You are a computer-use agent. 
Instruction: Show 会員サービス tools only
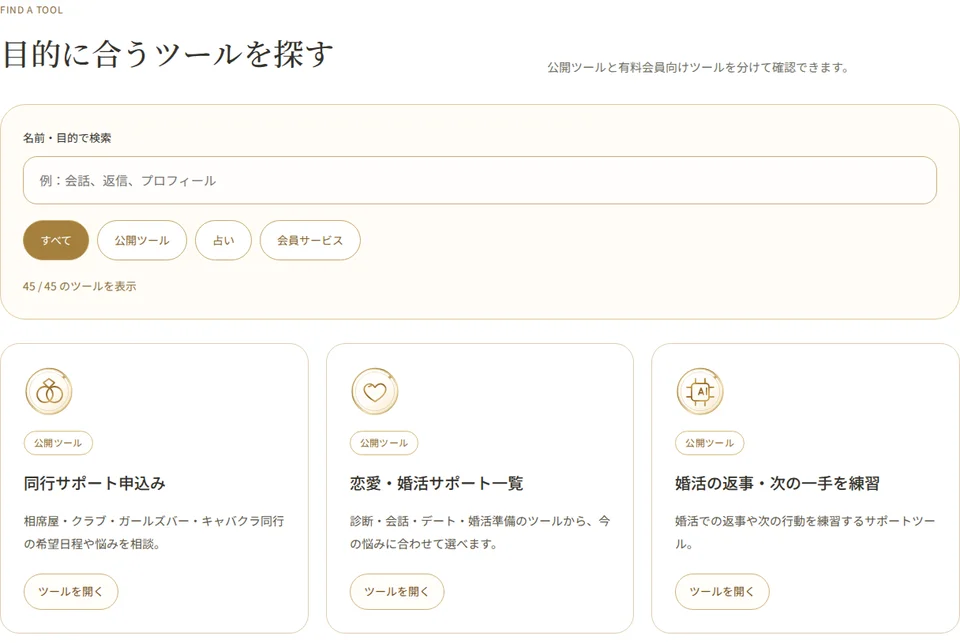[x=310, y=240]
